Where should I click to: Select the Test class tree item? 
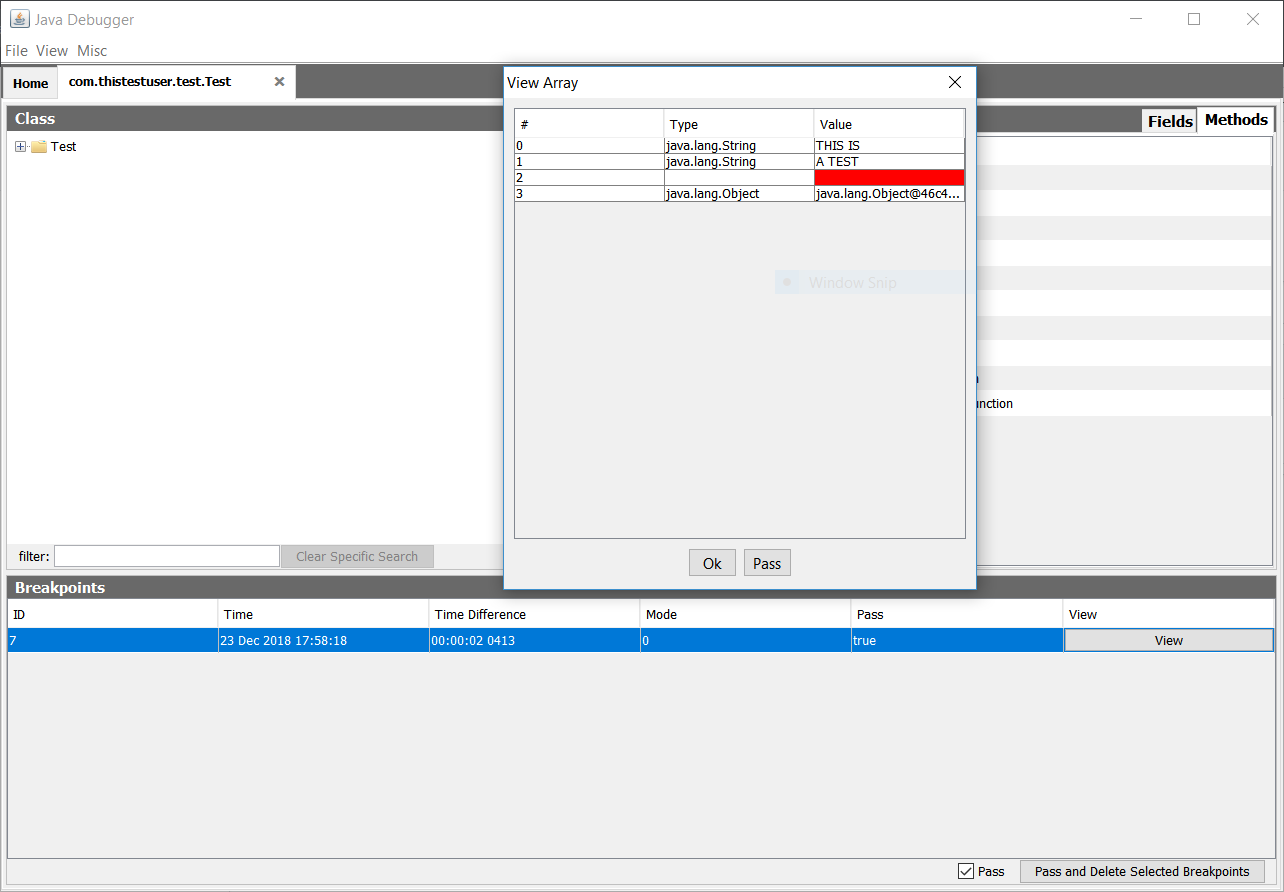click(63, 147)
